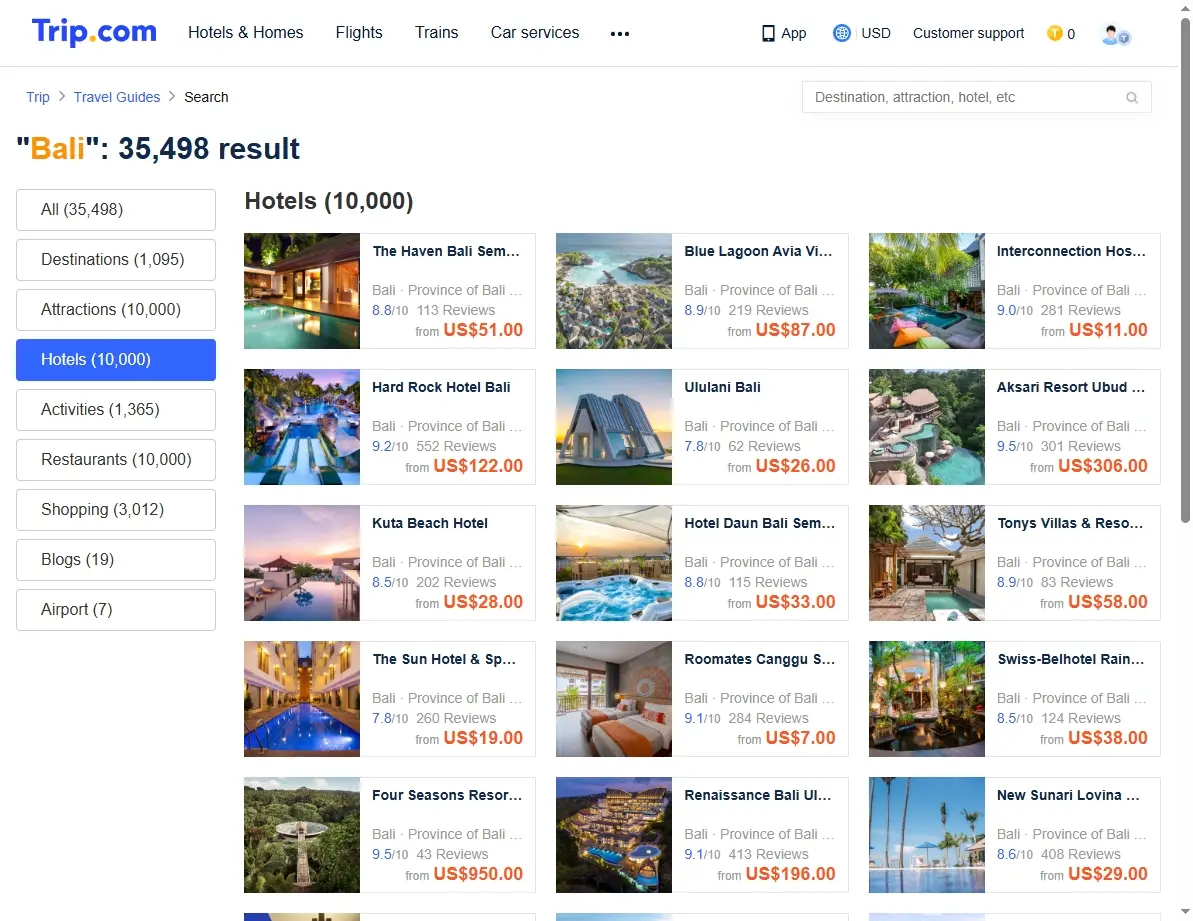This screenshot has height=921, width=1193.
Task: Go to Travel Guides breadcrumb
Action: point(117,97)
